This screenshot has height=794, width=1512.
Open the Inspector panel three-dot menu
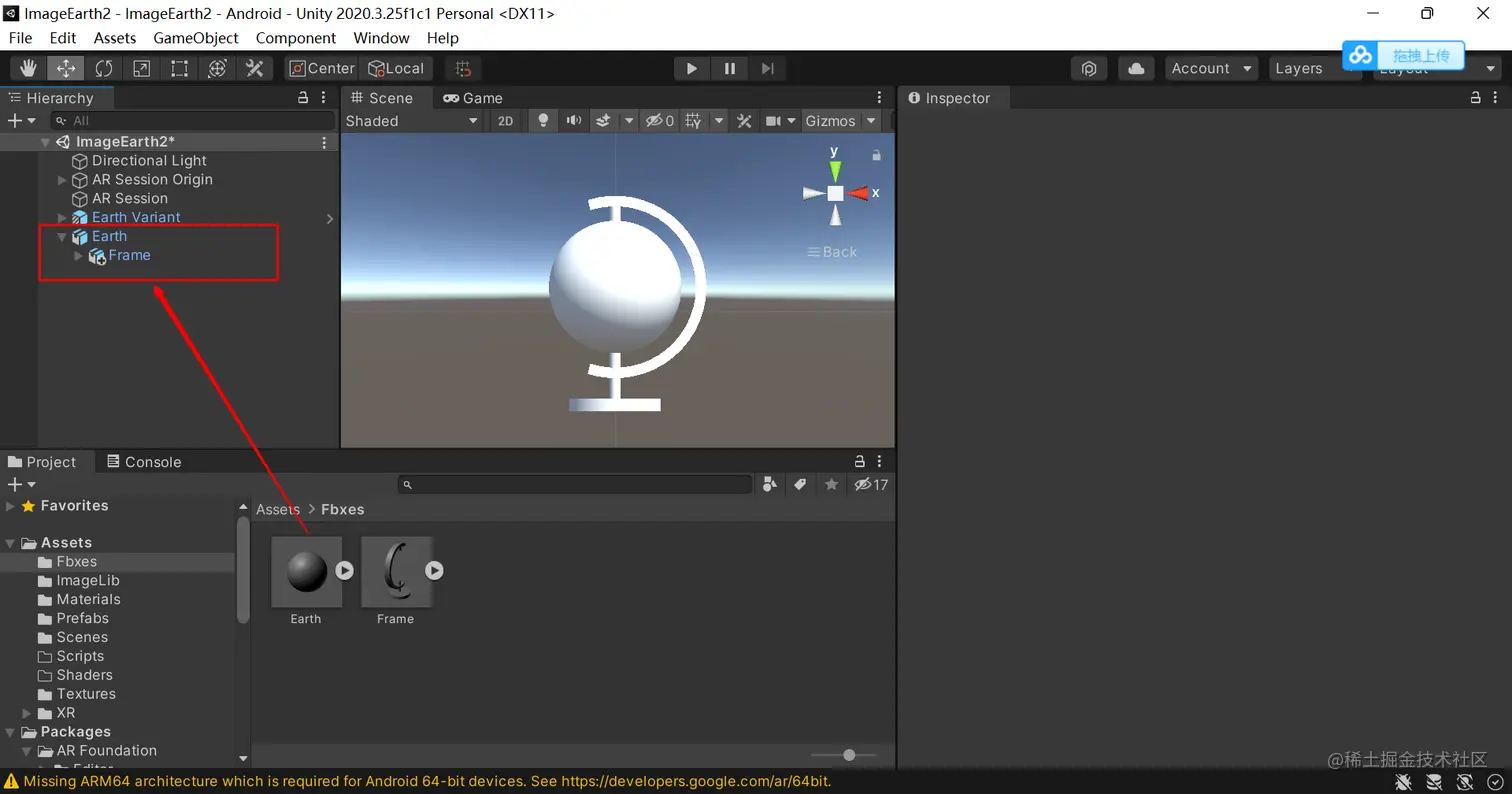click(x=1495, y=98)
